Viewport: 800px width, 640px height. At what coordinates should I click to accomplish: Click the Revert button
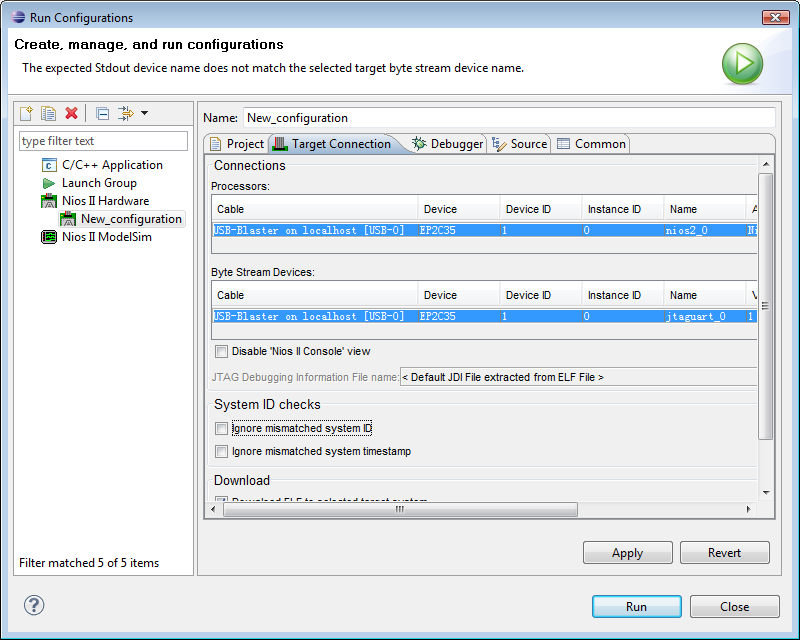pyautogui.click(x=724, y=553)
